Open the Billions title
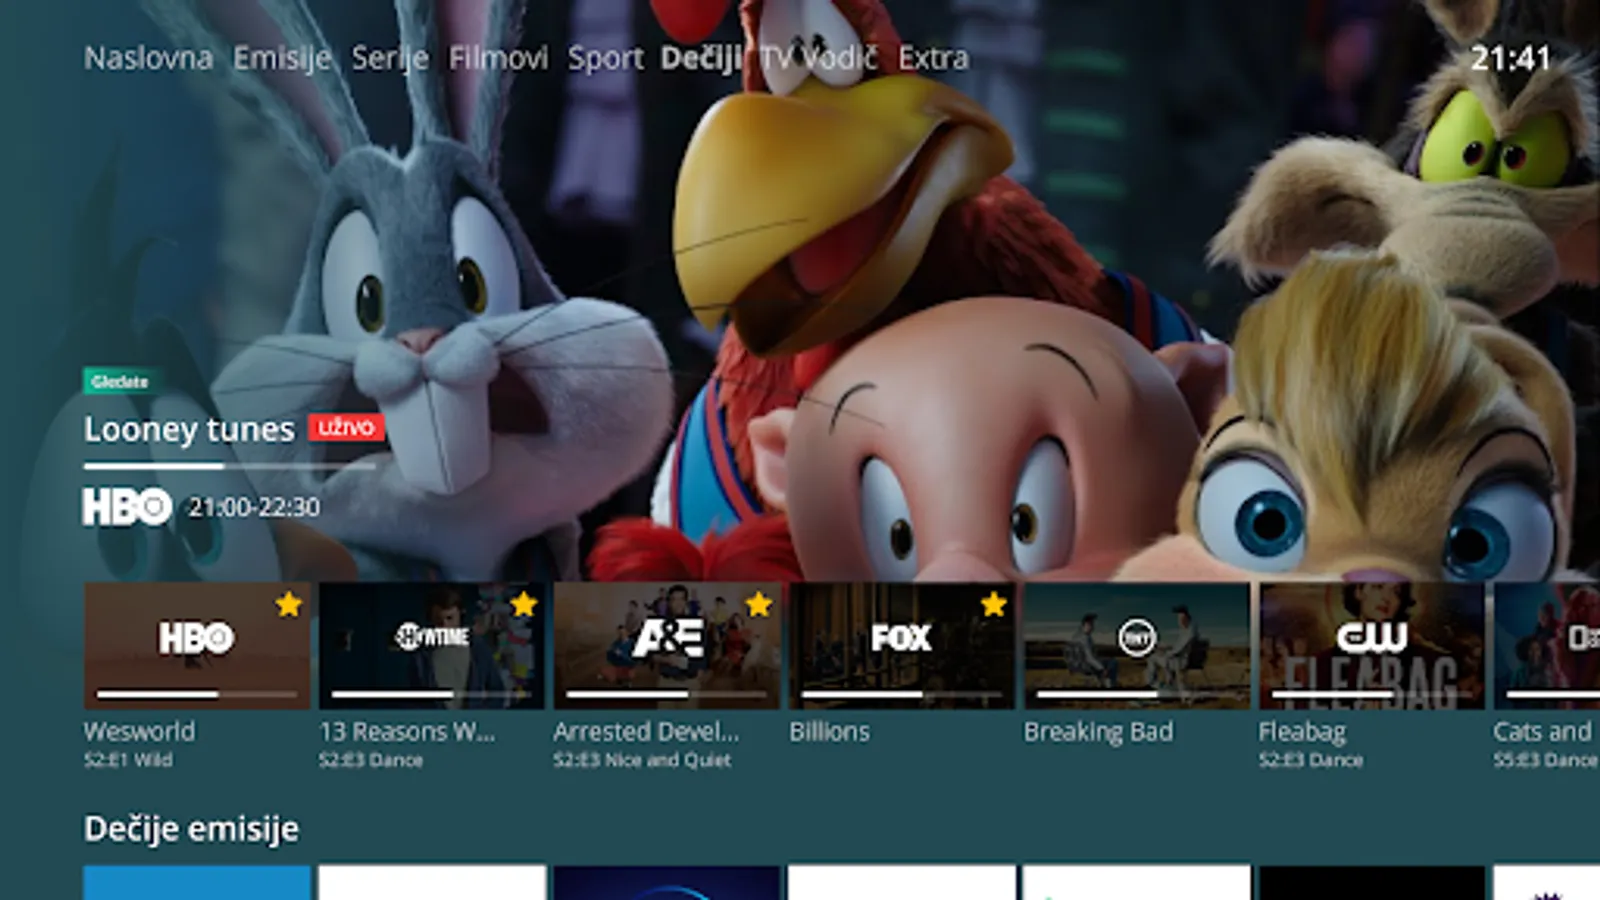Viewport: 1600px width, 900px height. tap(829, 731)
